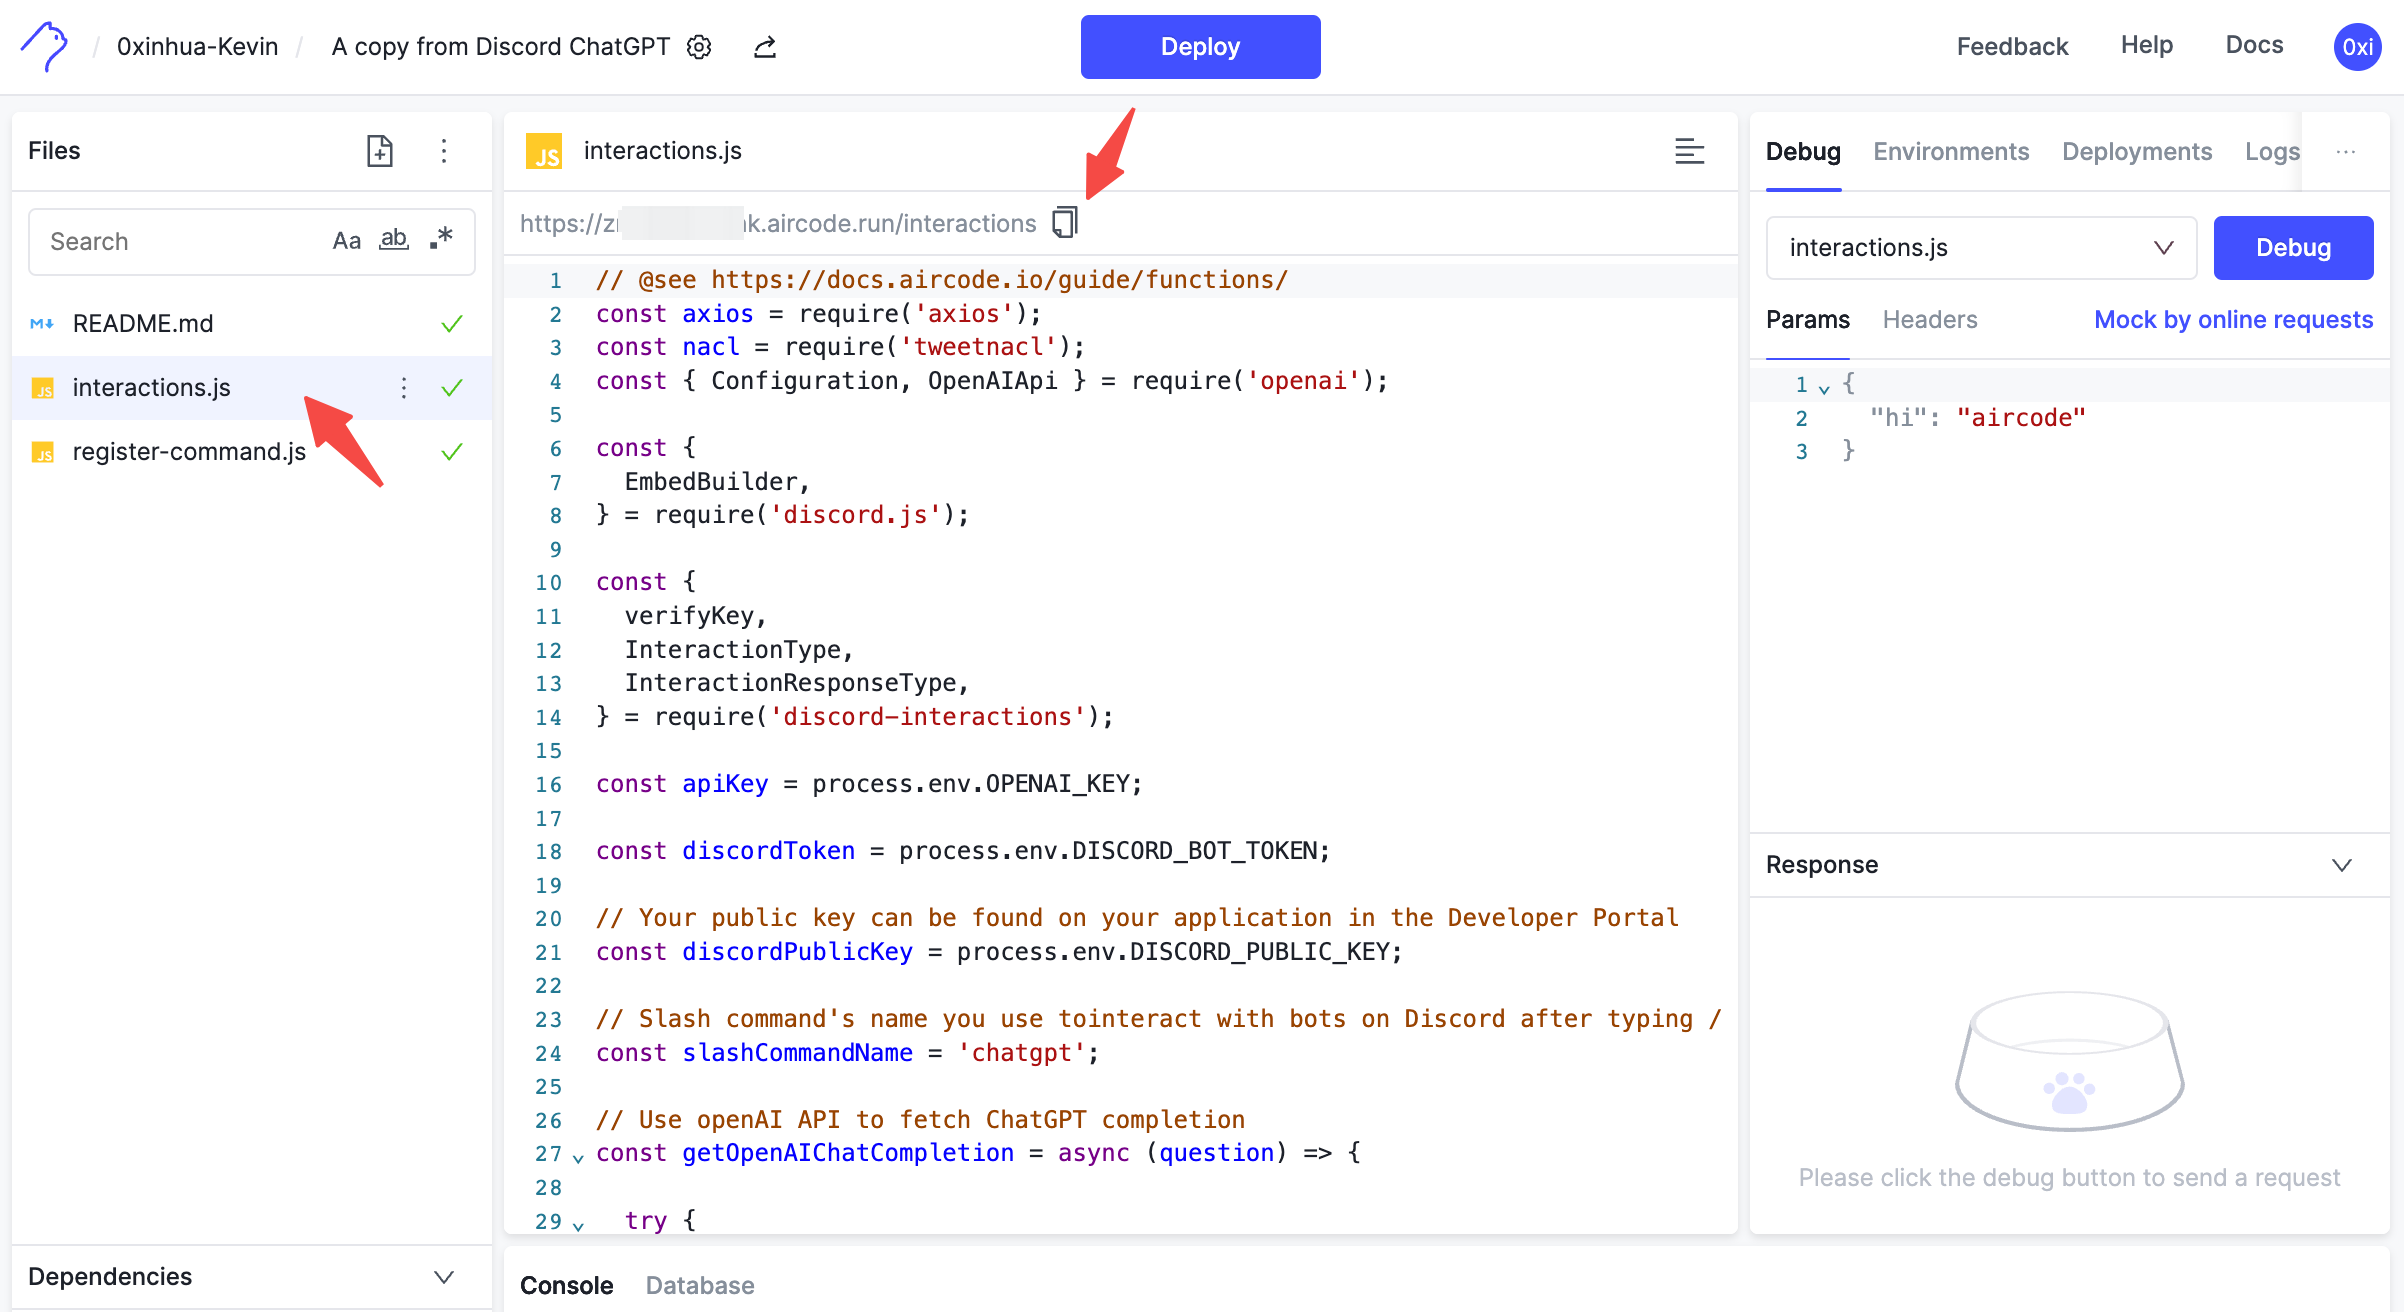The image size is (2404, 1312).
Task: Collapse JSON object in Params editor
Action: coord(1824,388)
